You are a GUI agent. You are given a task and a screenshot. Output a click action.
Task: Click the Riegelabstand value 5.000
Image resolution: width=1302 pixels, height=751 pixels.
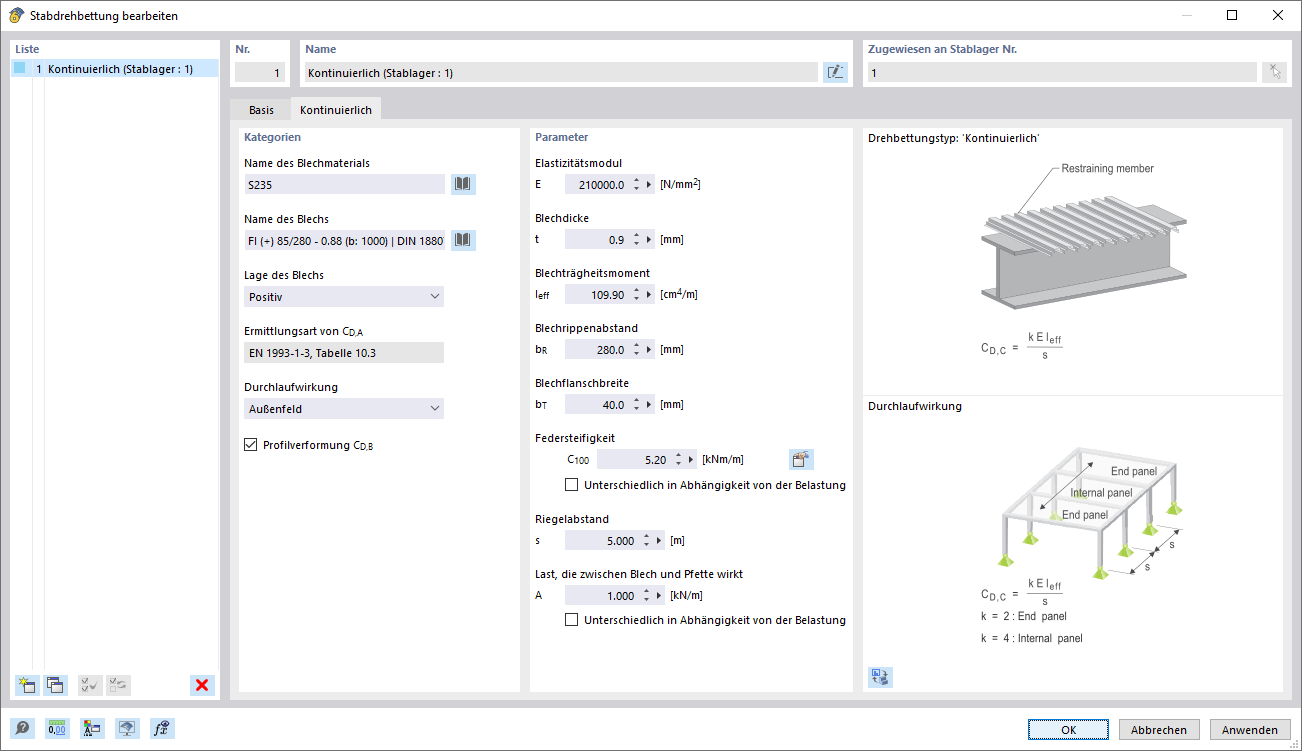coord(602,540)
